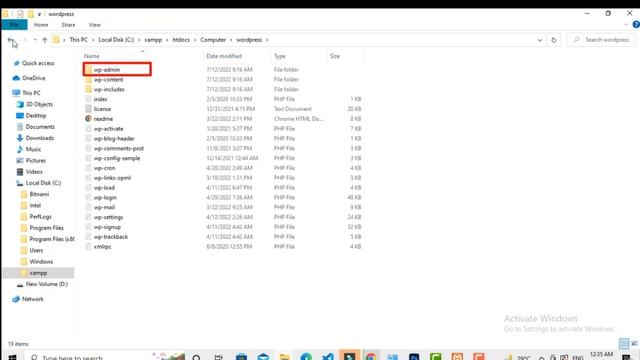Select the license text document
Screen dimensions: 640x360
coord(102,109)
